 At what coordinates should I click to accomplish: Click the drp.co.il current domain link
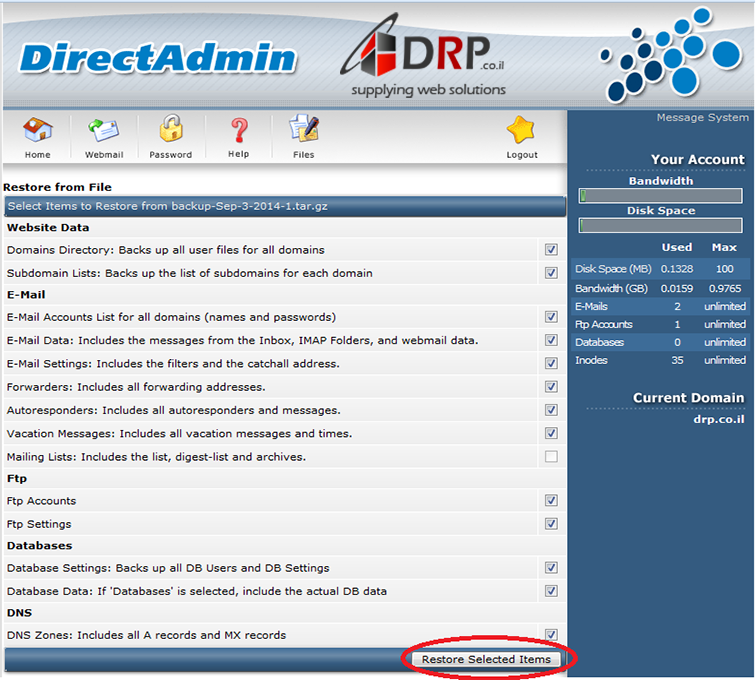(718, 420)
